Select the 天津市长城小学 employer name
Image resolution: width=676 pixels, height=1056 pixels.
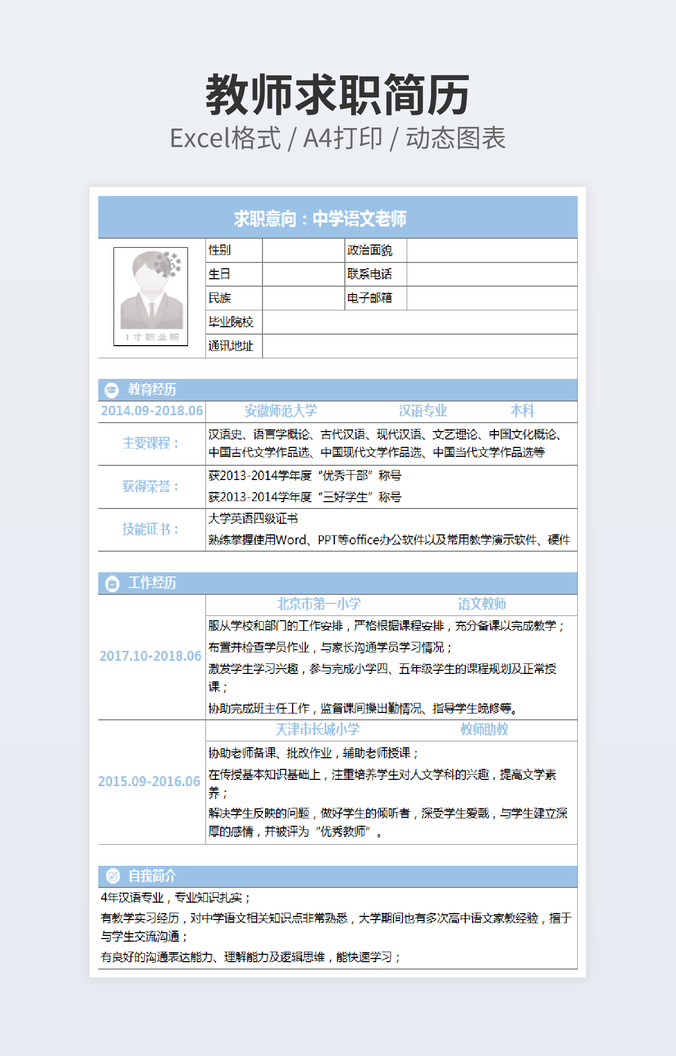click(317, 729)
